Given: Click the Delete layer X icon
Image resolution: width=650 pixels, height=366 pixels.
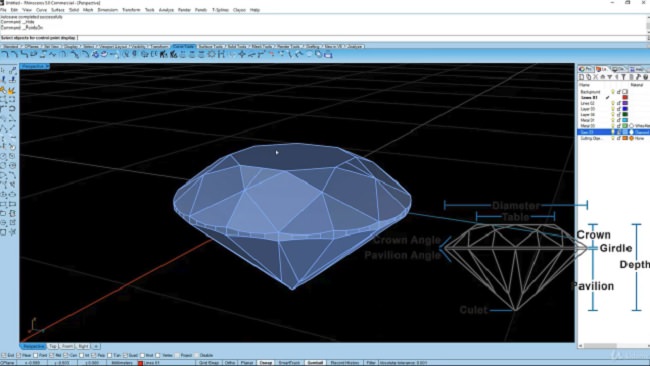Looking at the screenshot, I should click(x=595, y=77).
